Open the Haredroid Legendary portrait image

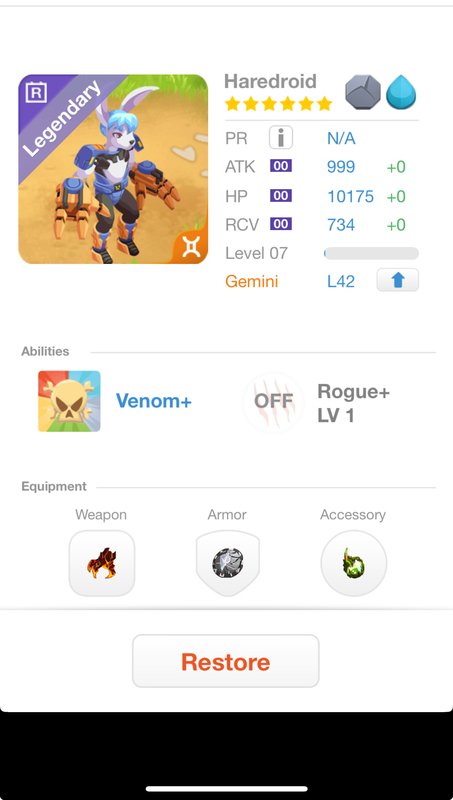[113, 169]
